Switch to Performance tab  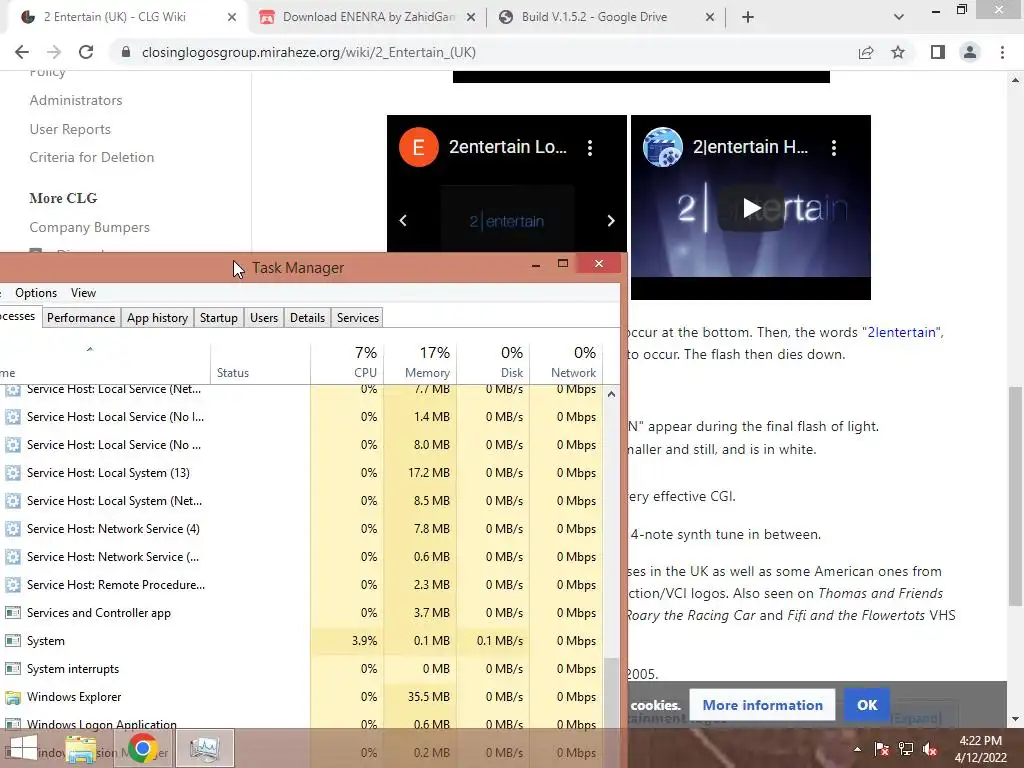tap(81, 318)
